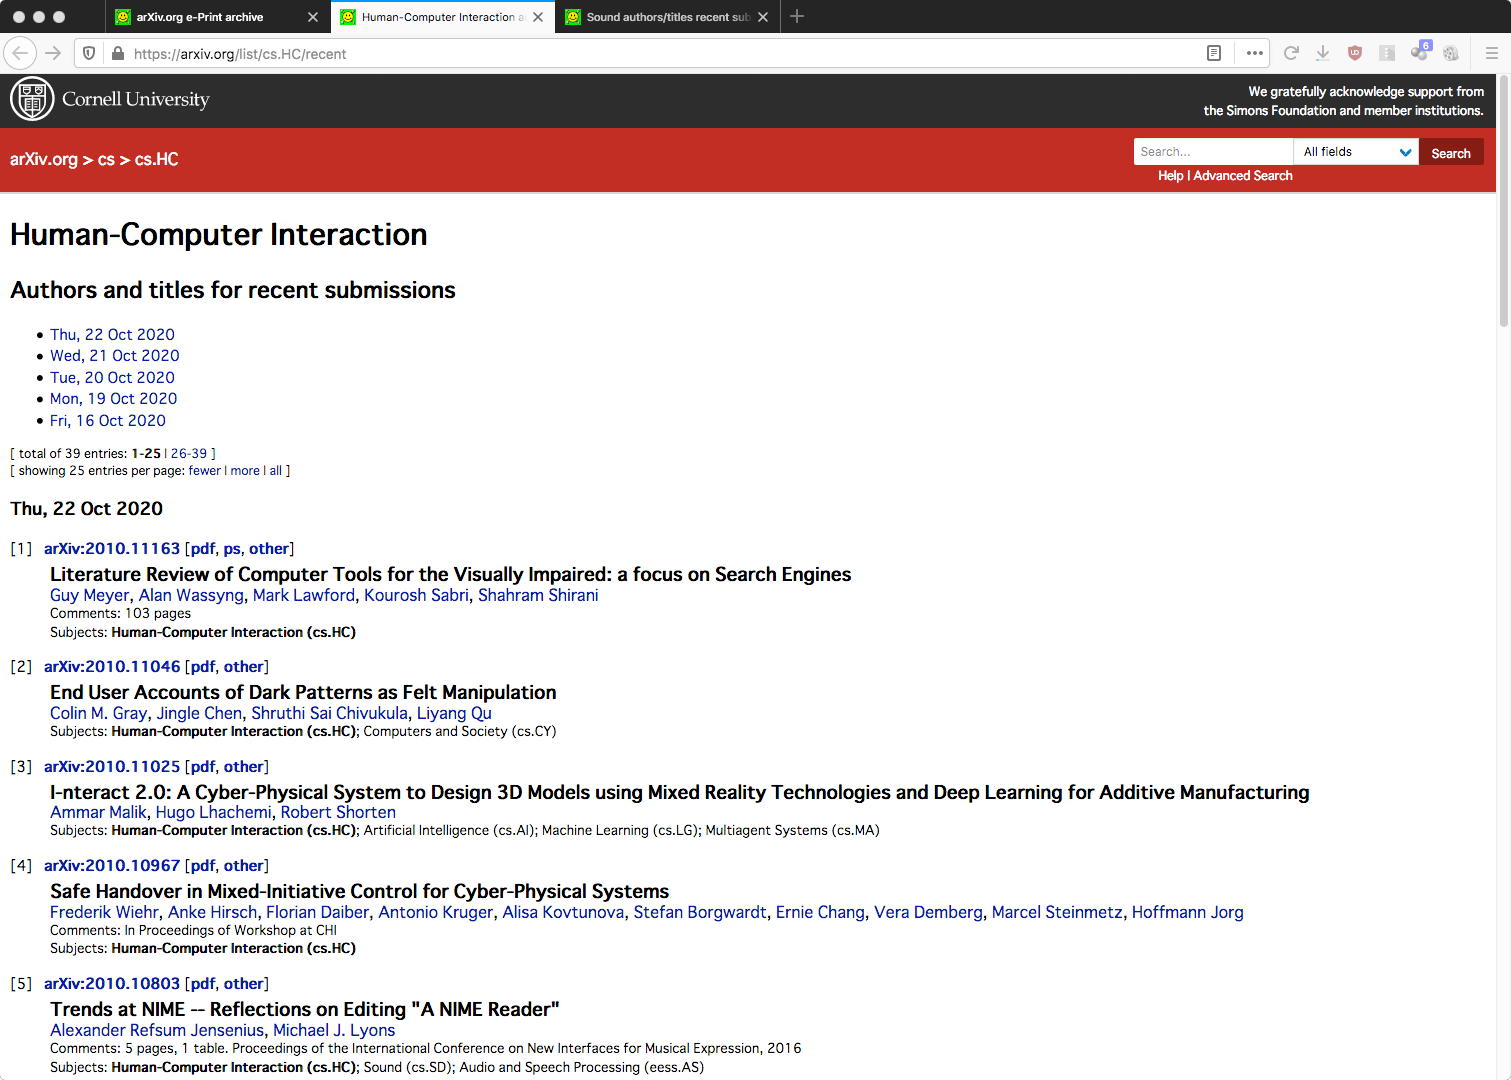The width and height of the screenshot is (1511, 1080).
Task: Open the tracking protection shield icon
Action: pyautogui.click(x=89, y=53)
